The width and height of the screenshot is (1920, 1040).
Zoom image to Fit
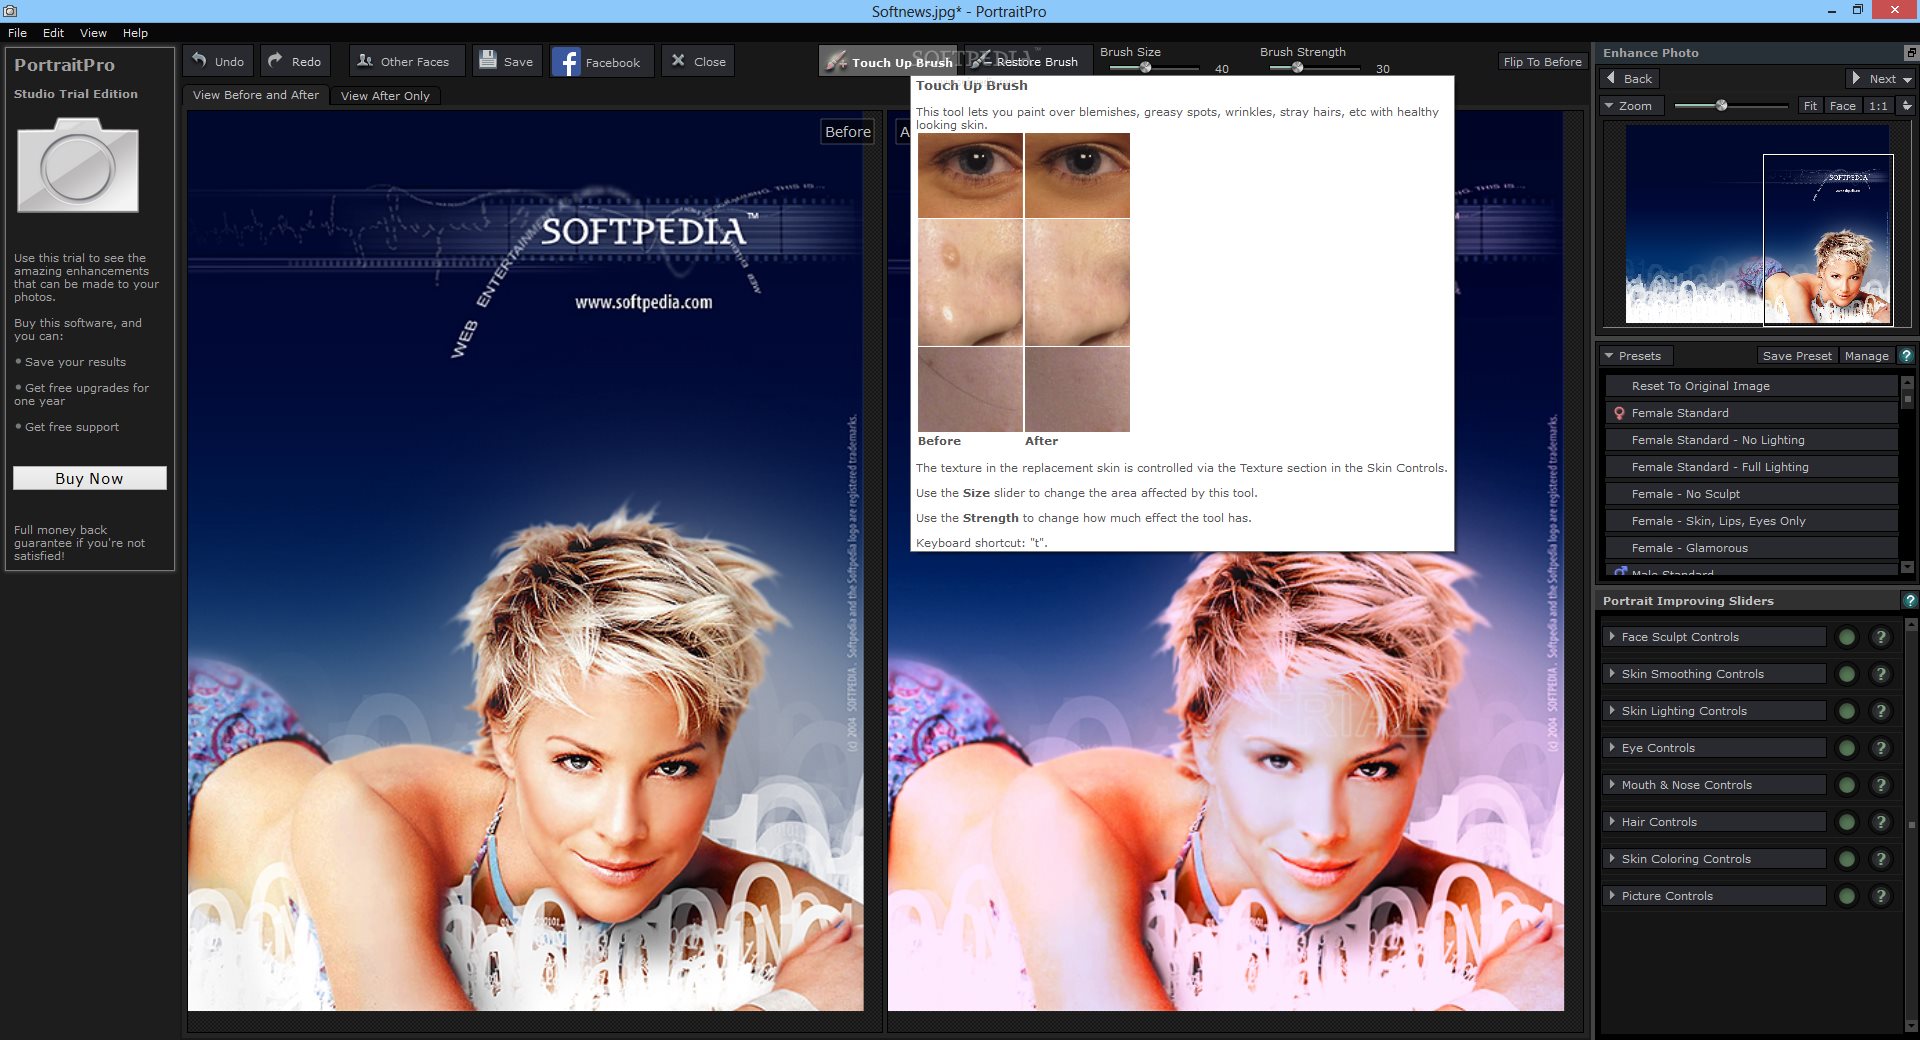click(x=1810, y=105)
